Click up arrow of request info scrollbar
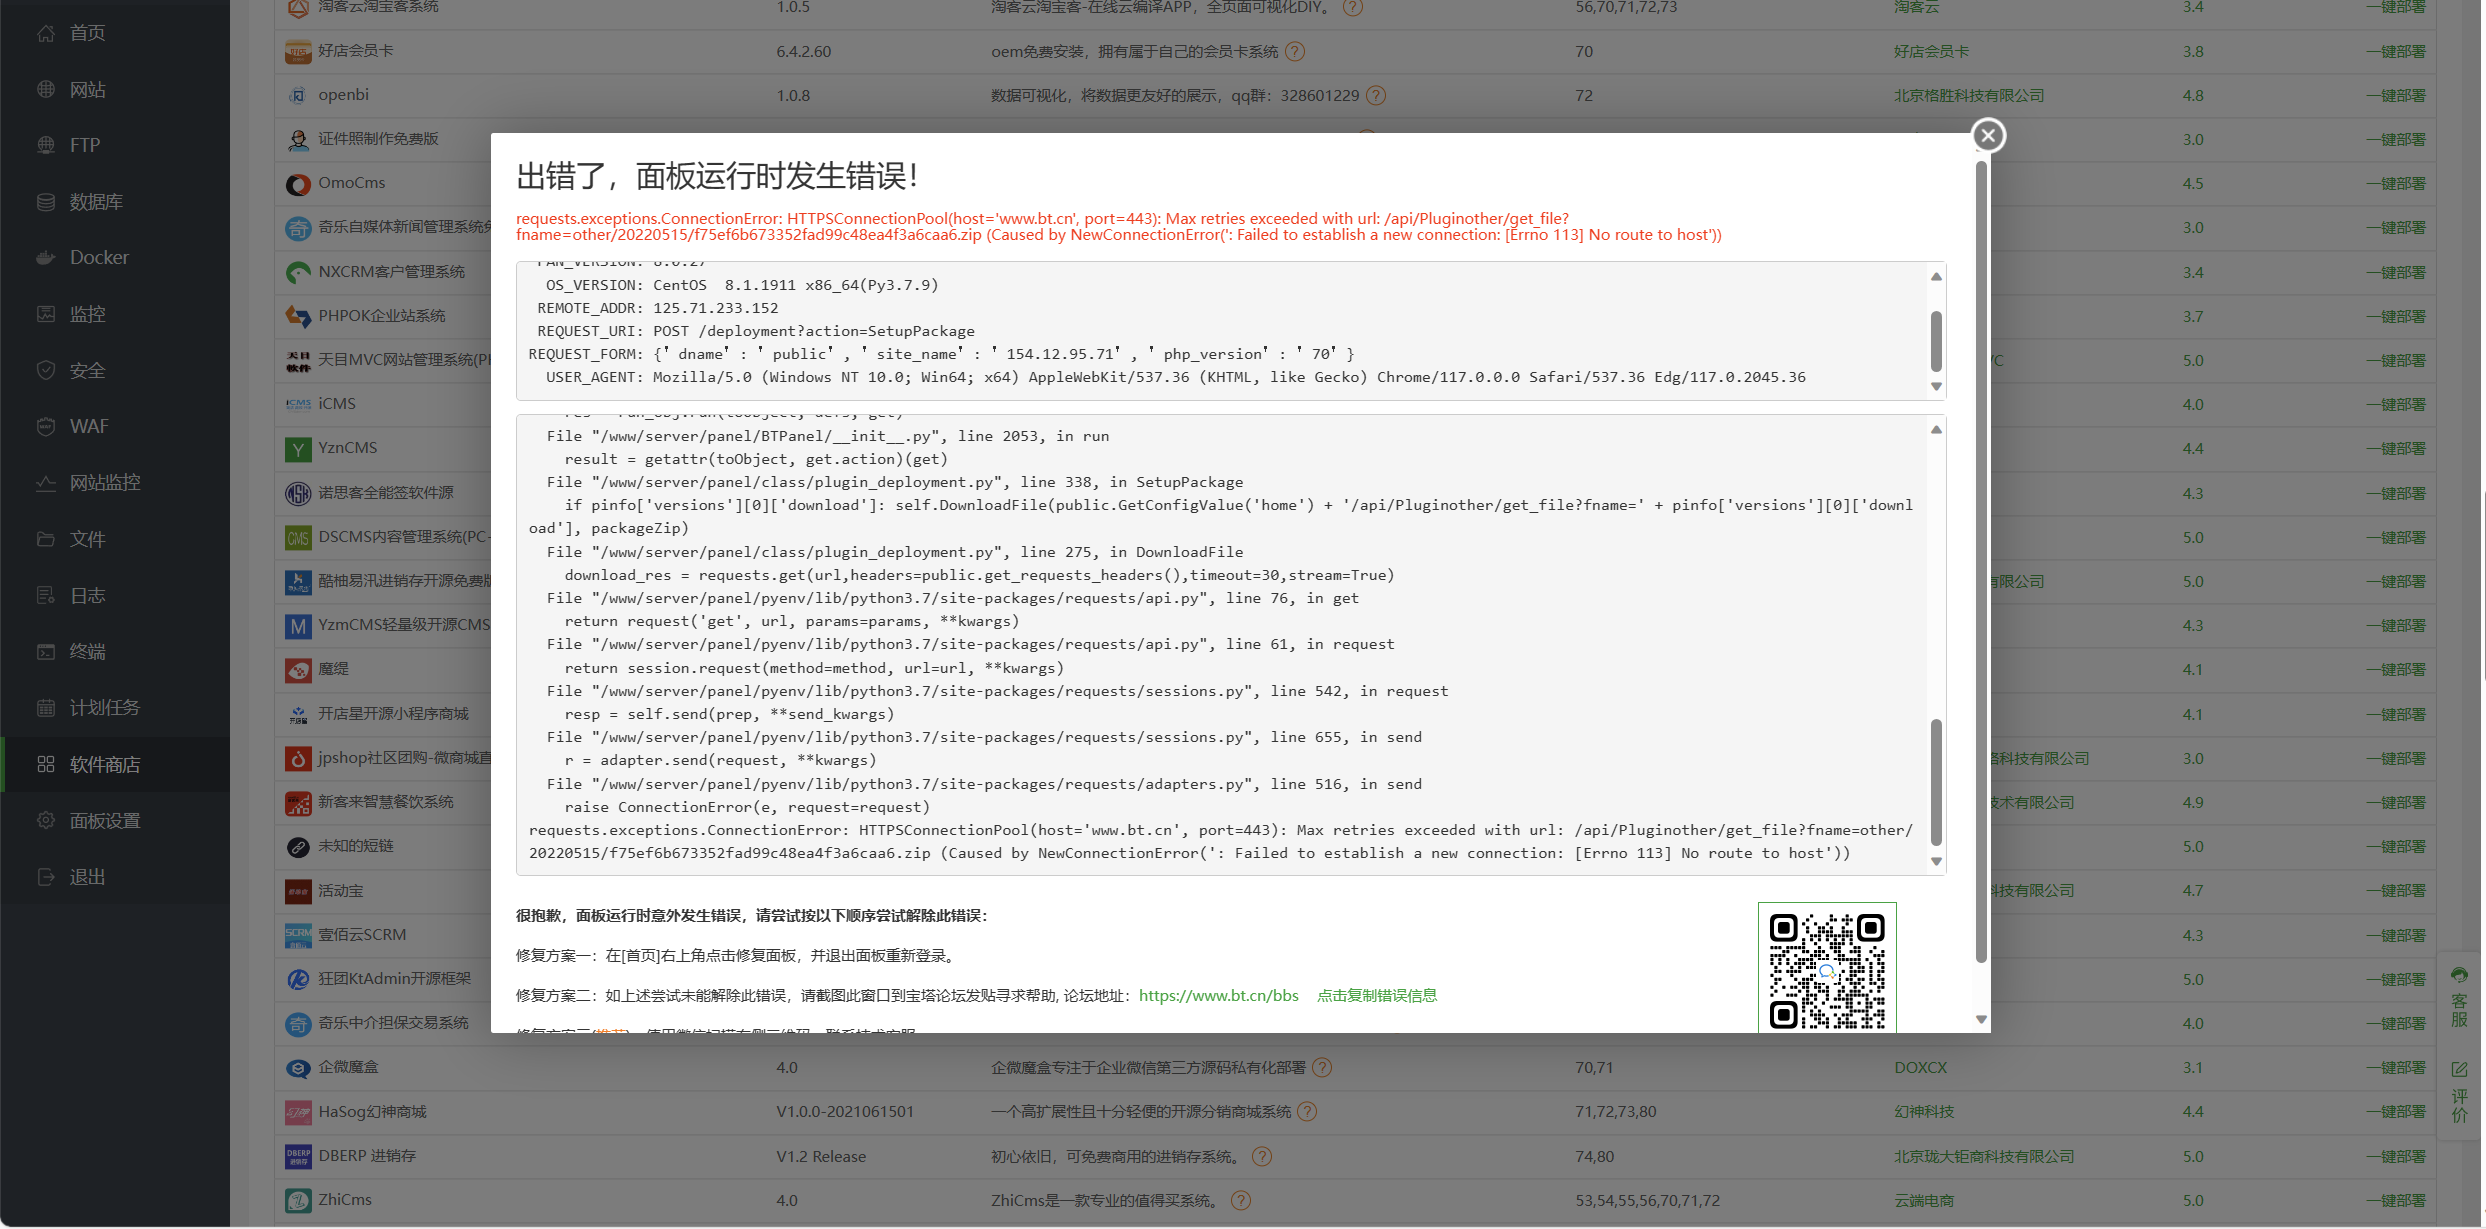2486x1229 pixels. [1936, 276]
